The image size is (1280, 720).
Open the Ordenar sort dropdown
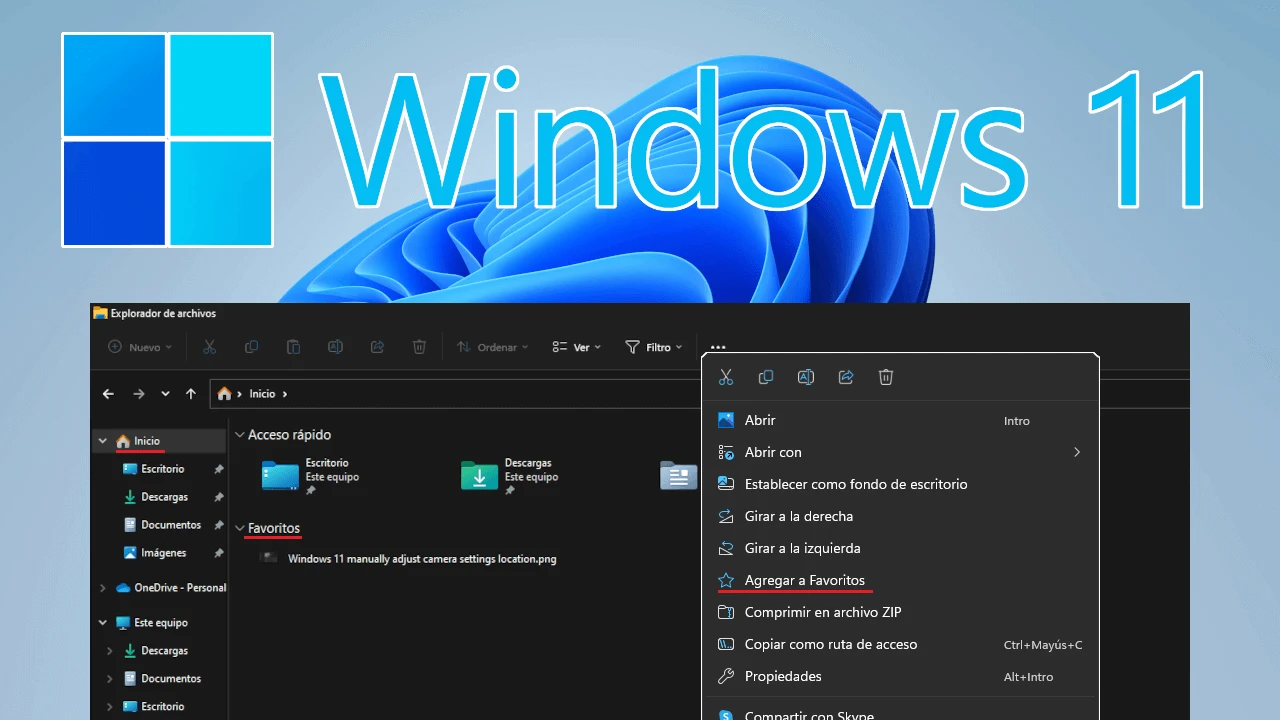tap(493, 347)
